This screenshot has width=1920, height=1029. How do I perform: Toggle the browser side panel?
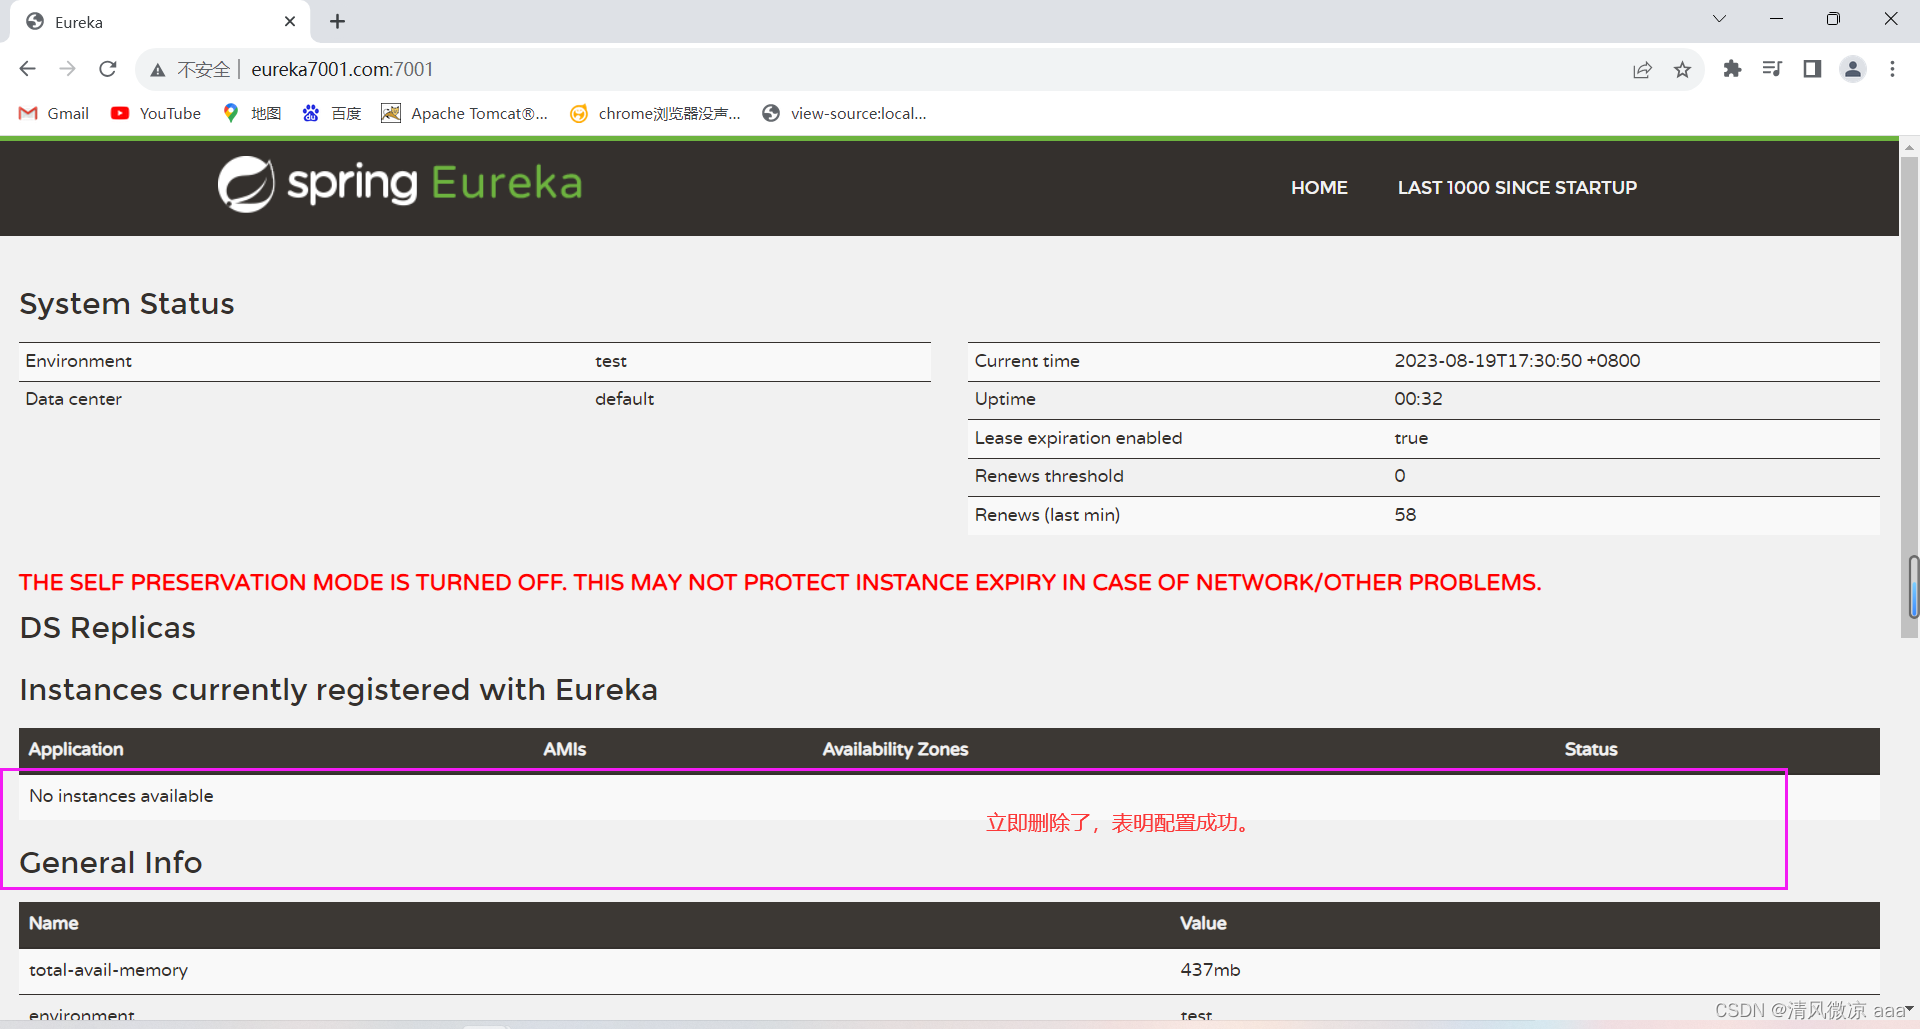pos(1812,69)
